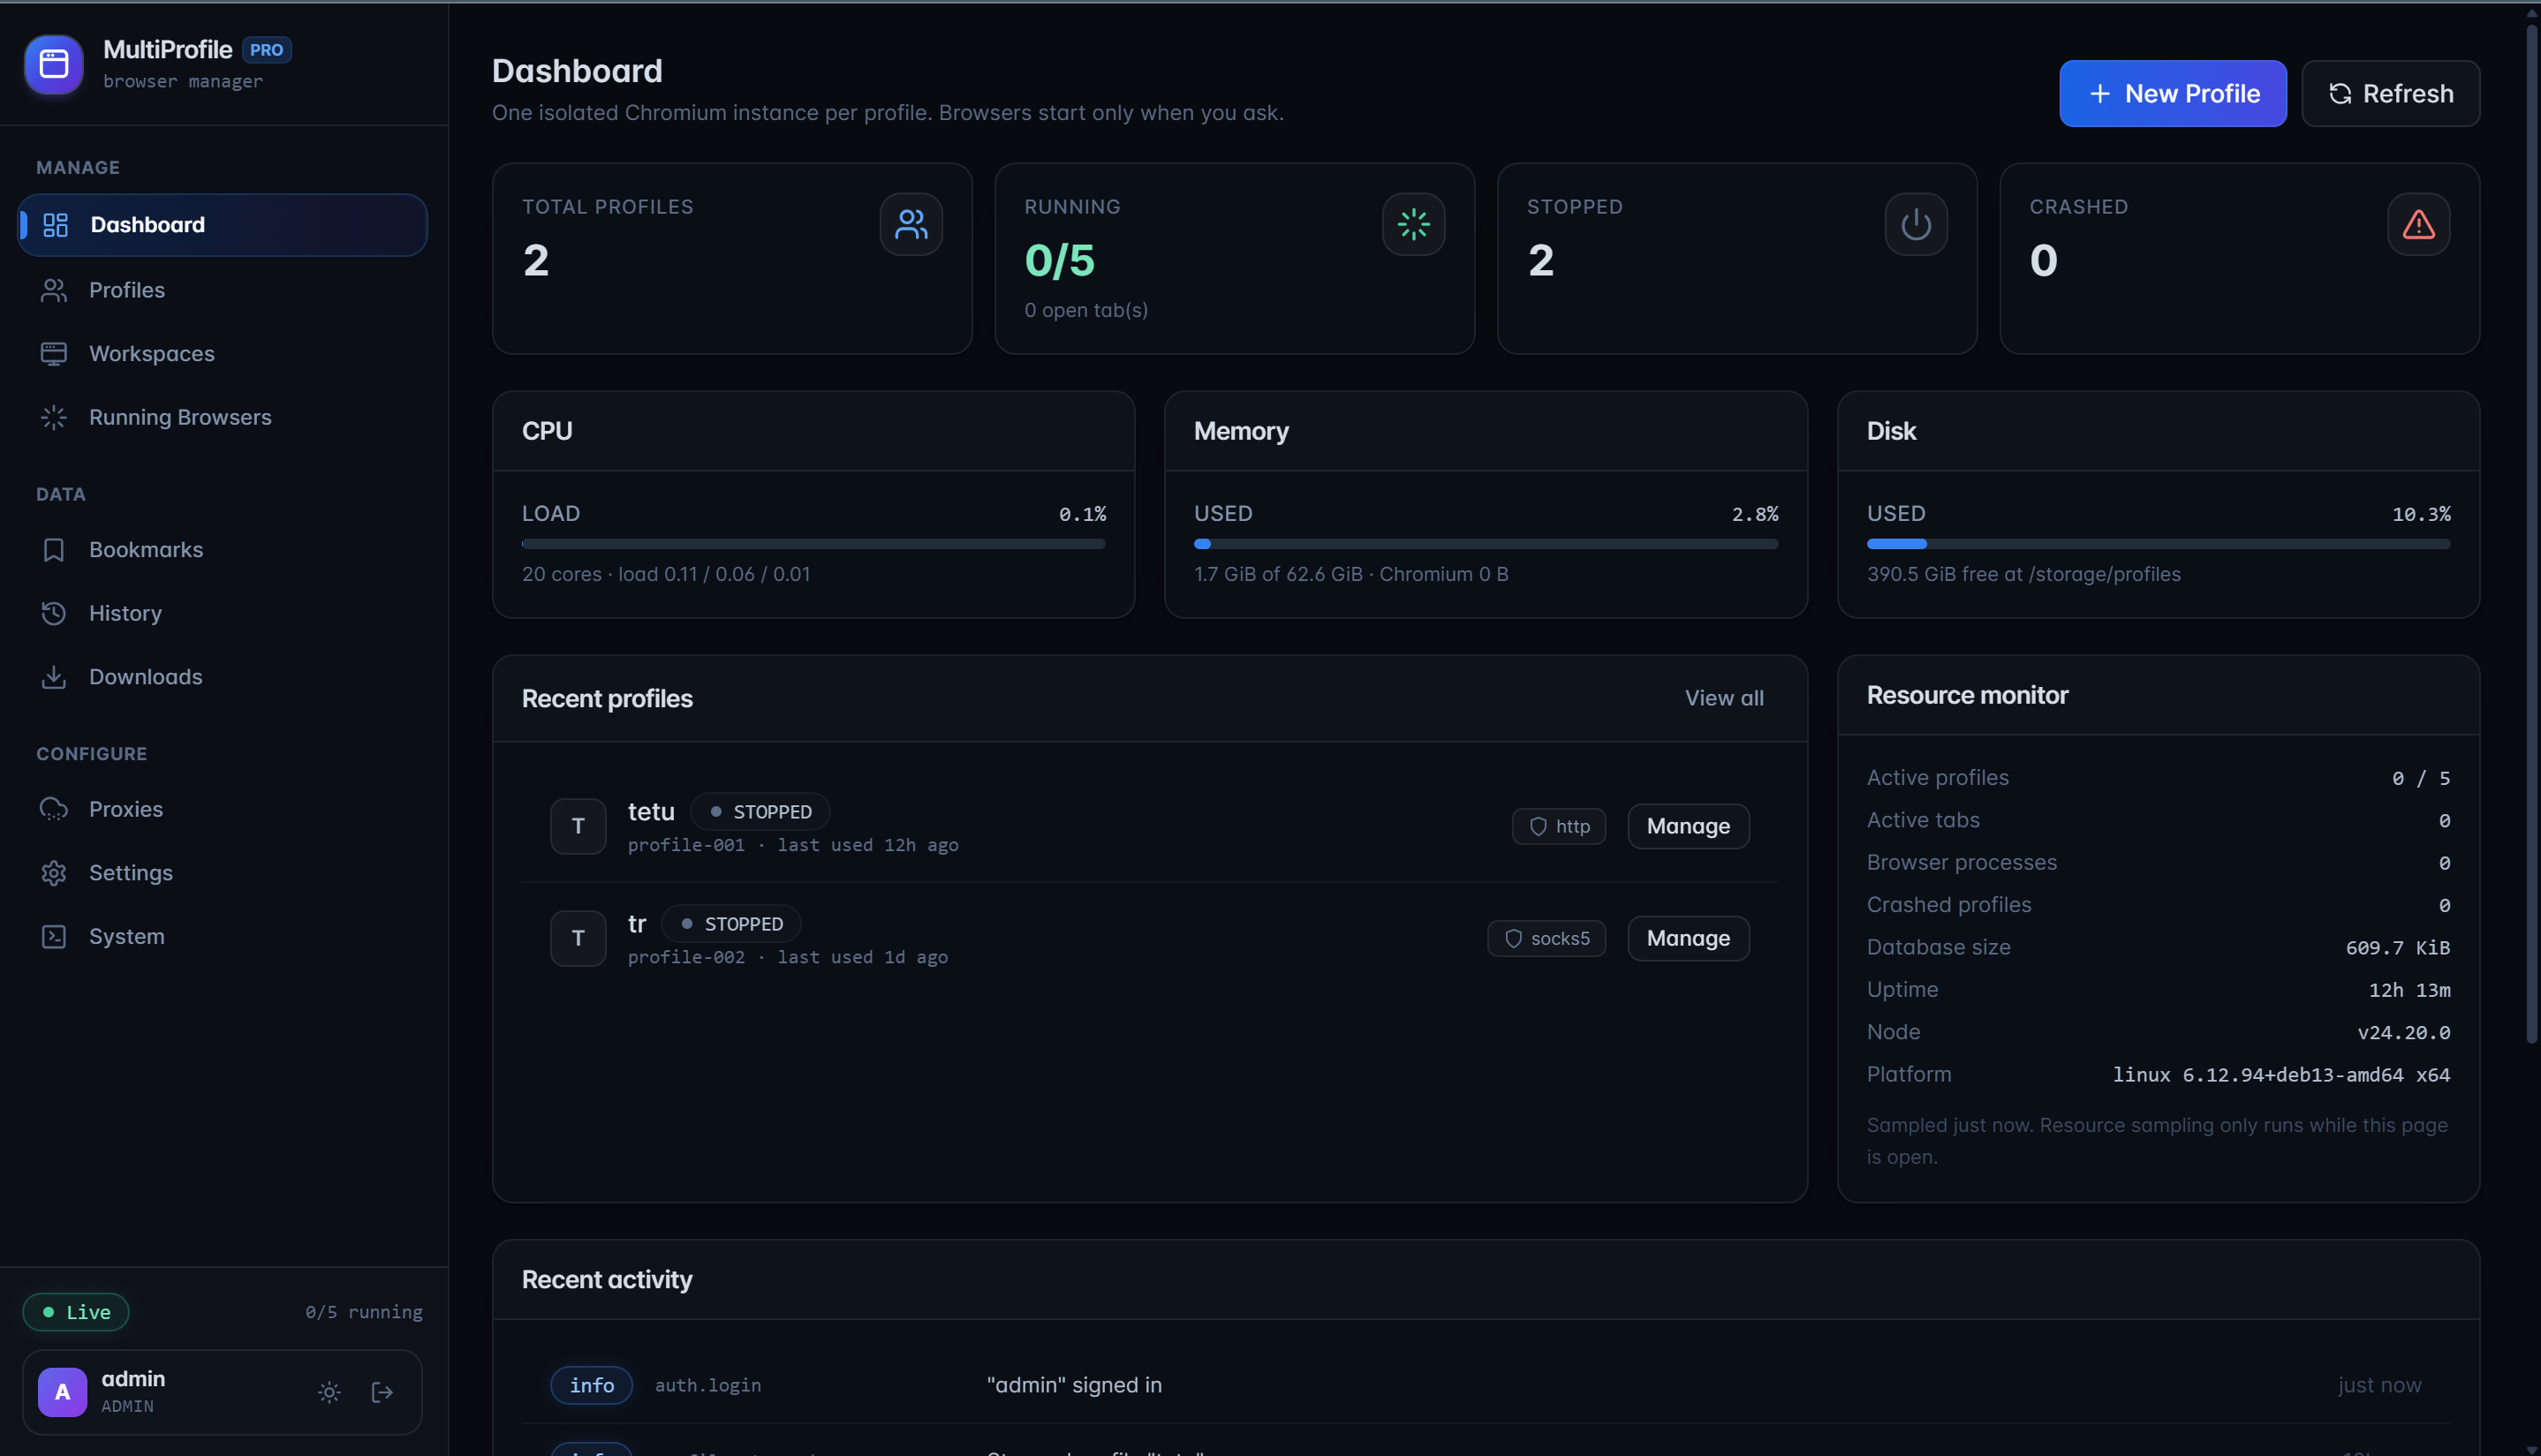
Task: Click the CPU load progress bar
Action: tap(813, 544)
